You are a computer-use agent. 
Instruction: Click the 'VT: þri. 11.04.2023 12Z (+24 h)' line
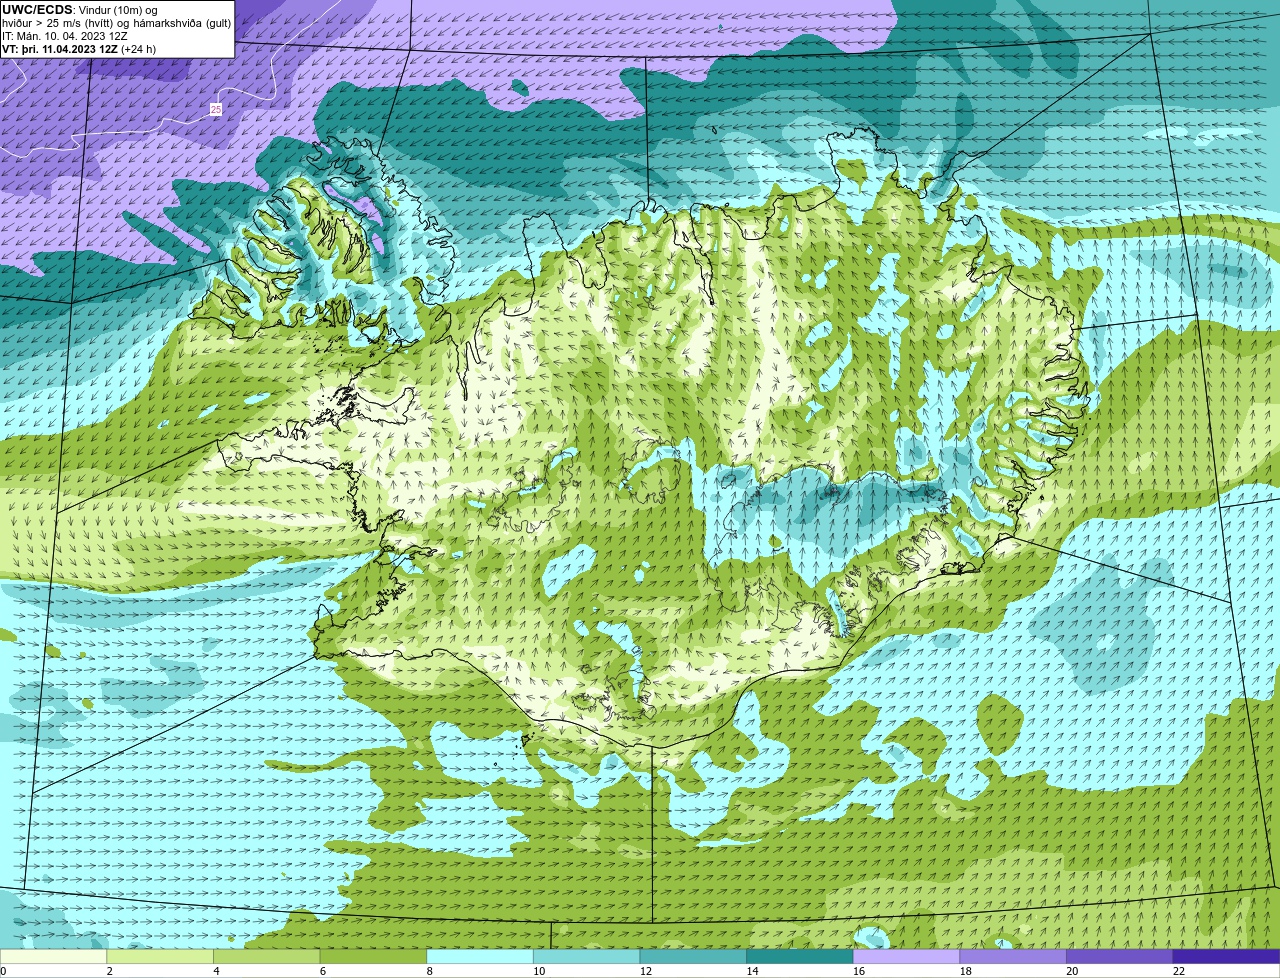tap(79, 48)
